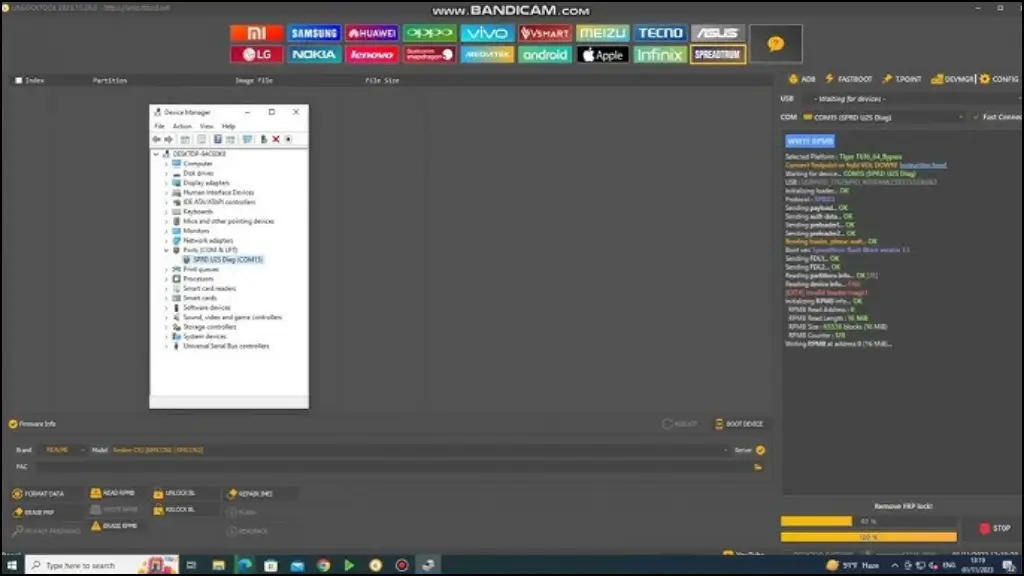Viewport: 1024px width, 576px height.
Task: Toggle the Fast Connect checkbox
Action: click(x=976, y=118)
